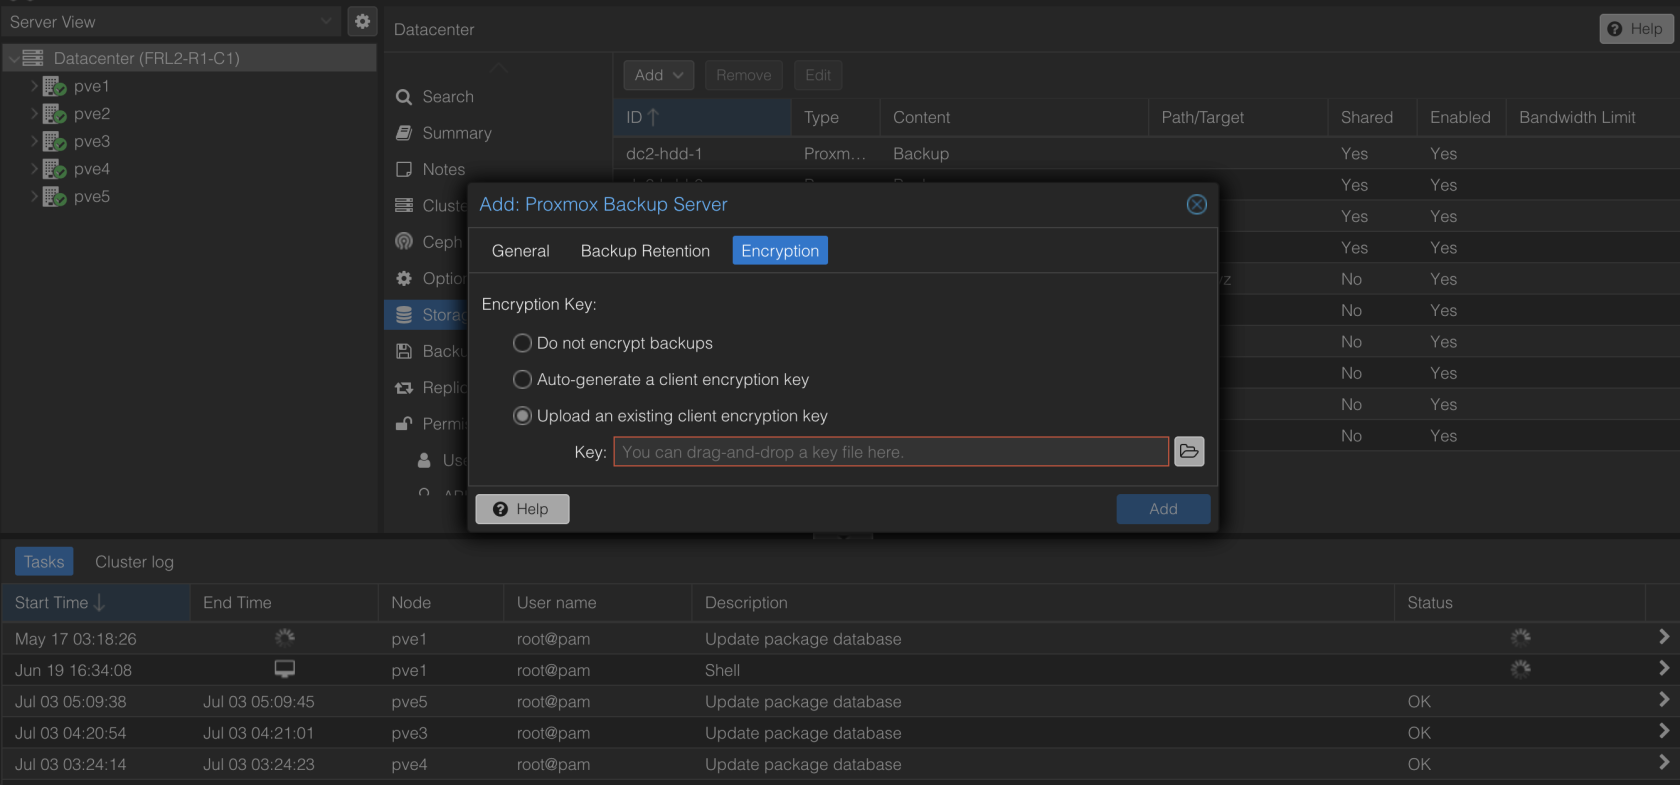Click the Backup floppy disk icon

(404, 351)
